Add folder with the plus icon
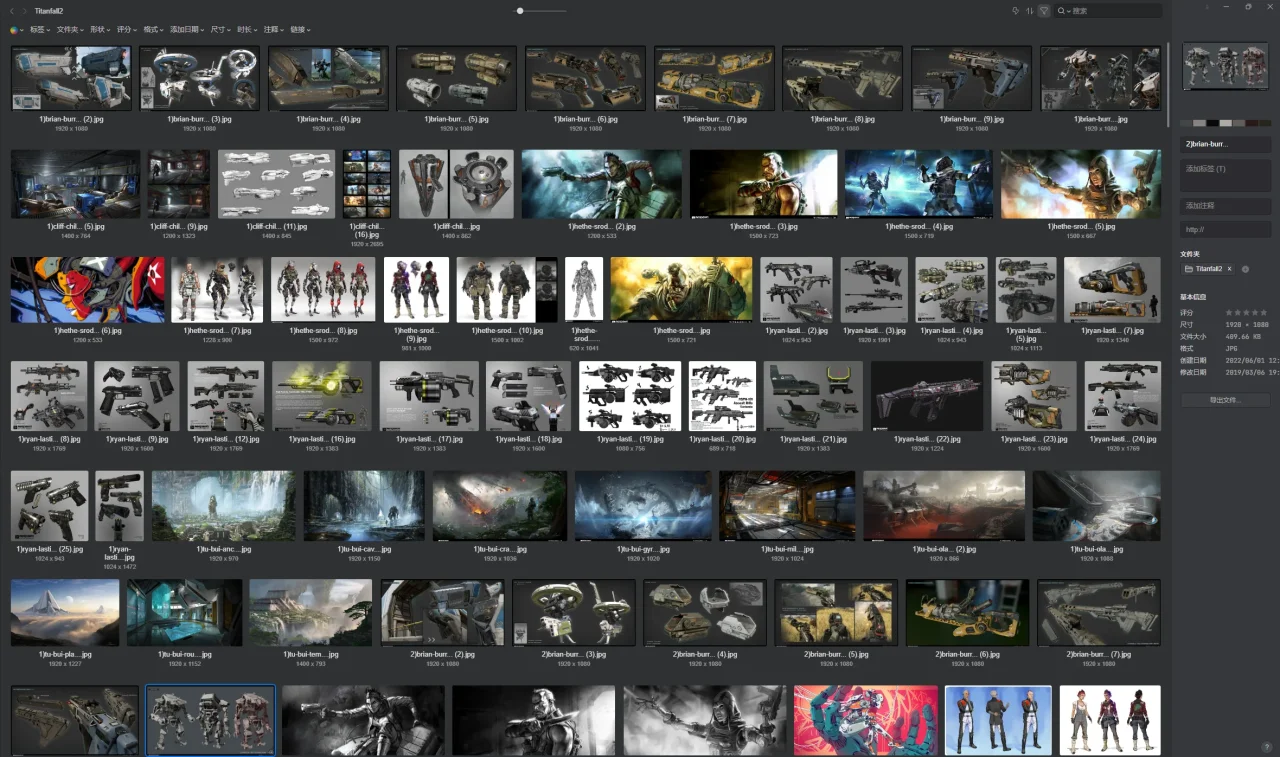1280x757 pixels. (1245, 269)
